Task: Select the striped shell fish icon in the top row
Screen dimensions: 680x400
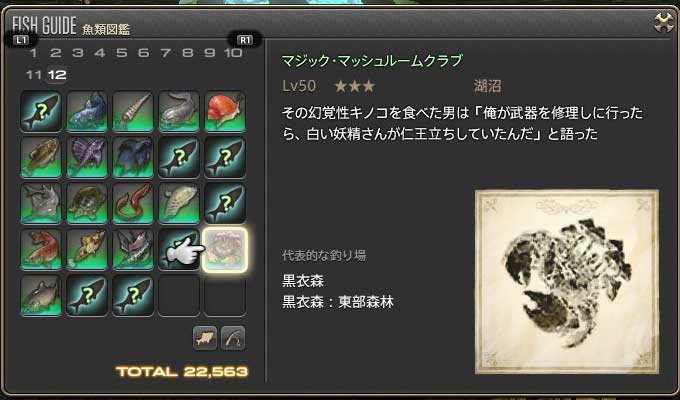Action: [x=133, y=111]
